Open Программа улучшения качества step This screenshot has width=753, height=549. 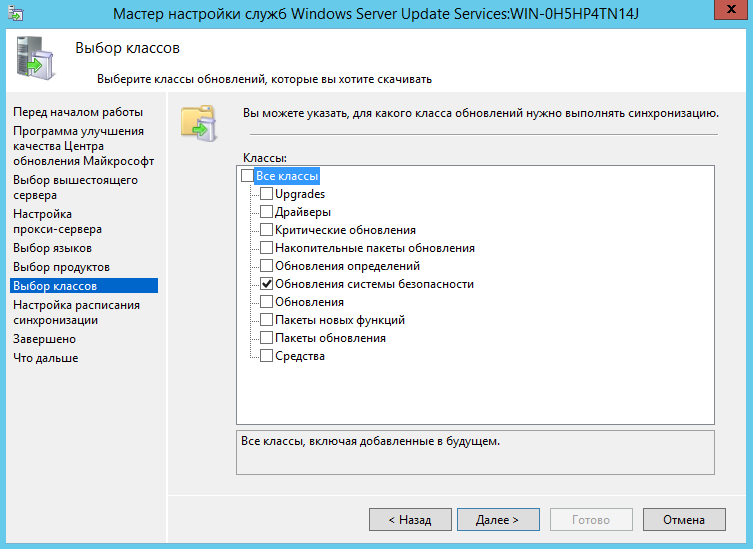(84, 146)
